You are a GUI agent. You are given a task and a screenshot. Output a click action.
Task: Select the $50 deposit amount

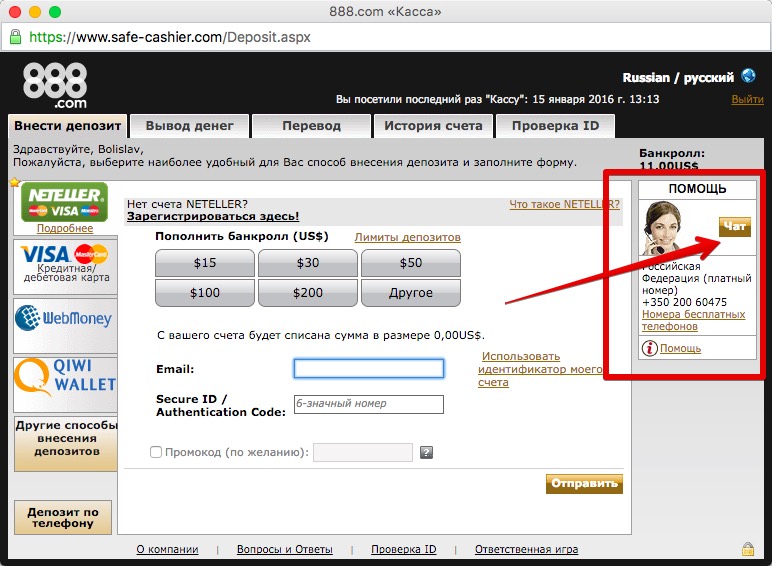(411, 263)
